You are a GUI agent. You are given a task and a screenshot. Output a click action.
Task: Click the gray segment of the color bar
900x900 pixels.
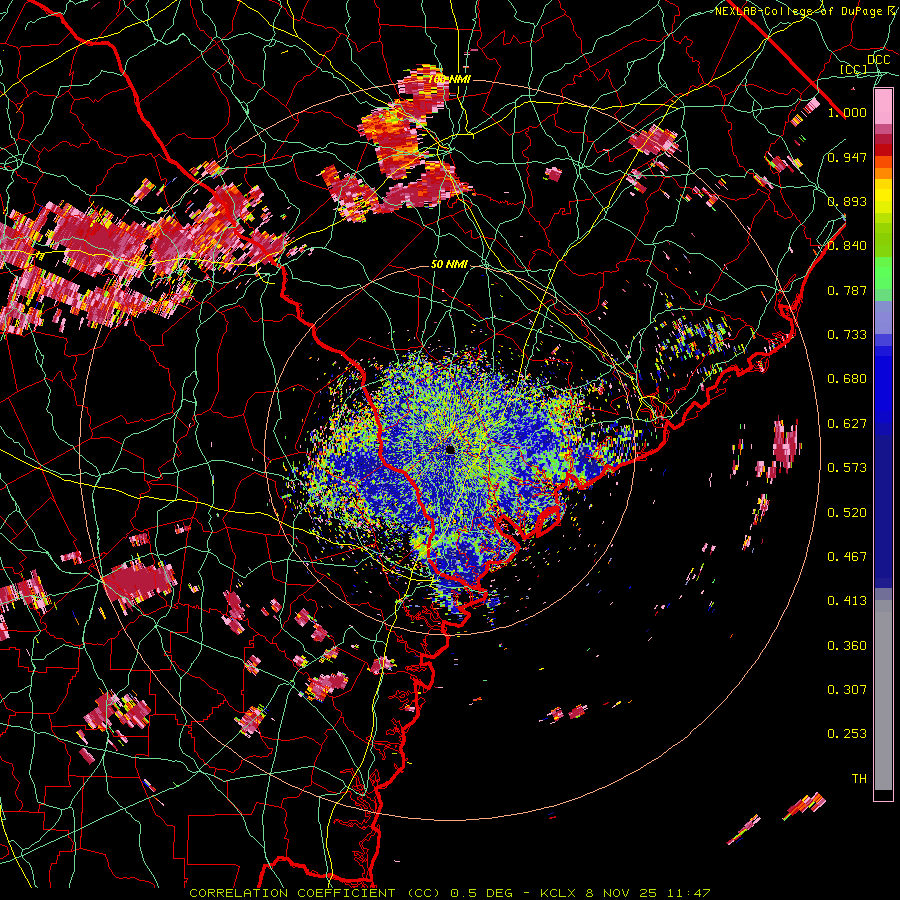coord(883,695)
